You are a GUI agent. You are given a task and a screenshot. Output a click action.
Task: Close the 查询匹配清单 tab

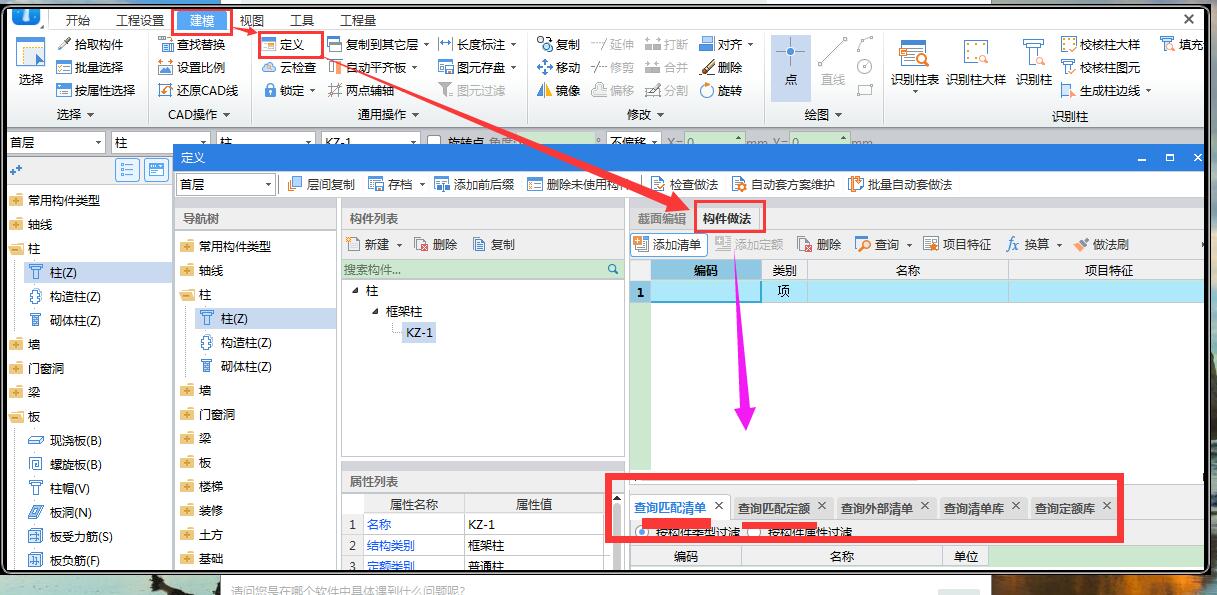(x=718, y=506)
